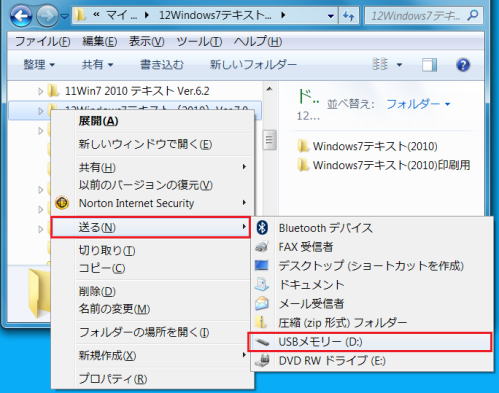Choose 新しいウィンドウで開く(E) in the context menu
The image size is (499, 393).
coord(152,144)
